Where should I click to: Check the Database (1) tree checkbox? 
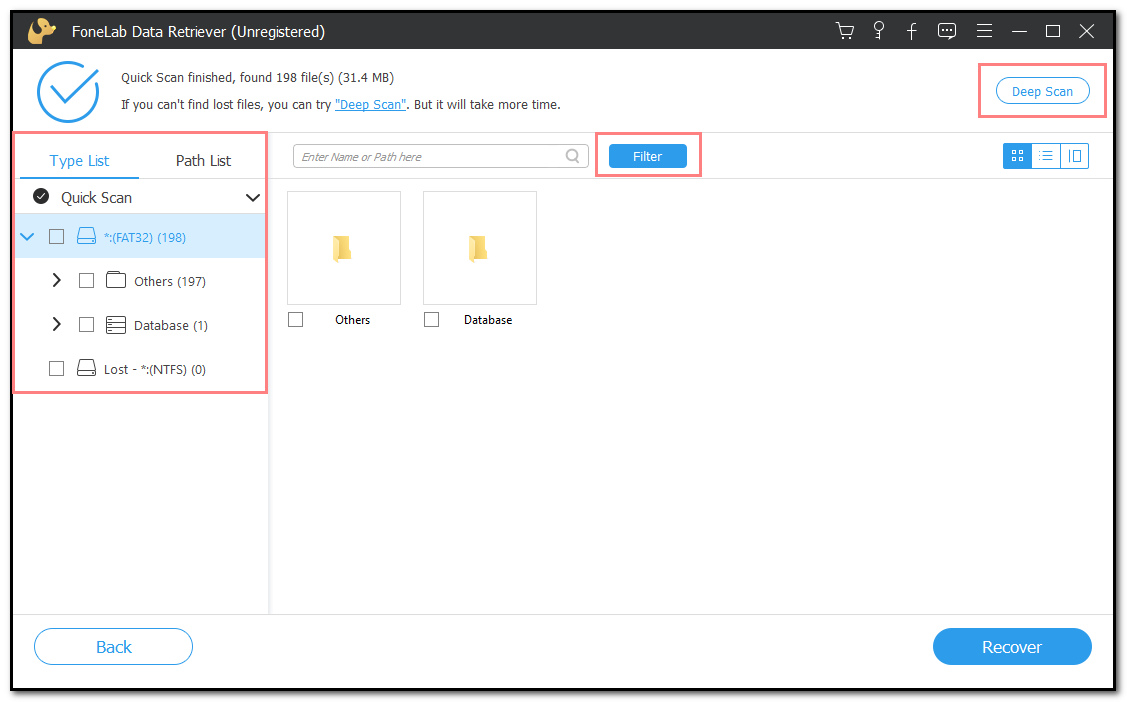tap(86, 325)
